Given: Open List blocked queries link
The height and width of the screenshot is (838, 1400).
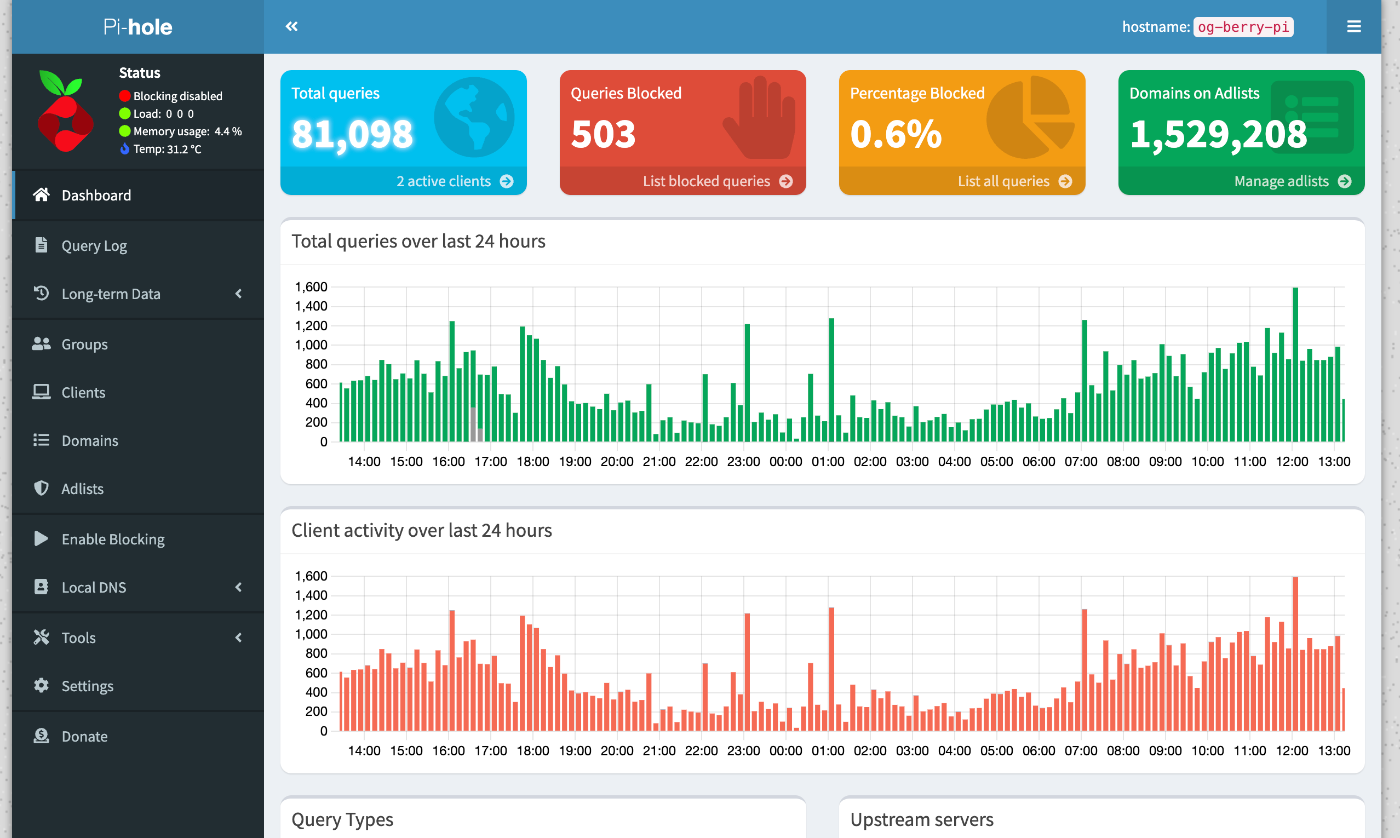Looking at the screenshot, I should coord(683,181).
